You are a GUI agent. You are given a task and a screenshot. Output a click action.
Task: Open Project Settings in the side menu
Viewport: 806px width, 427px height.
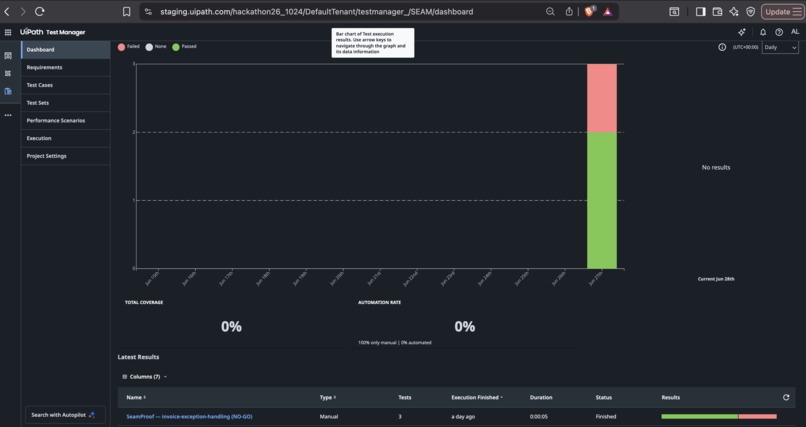65,156
